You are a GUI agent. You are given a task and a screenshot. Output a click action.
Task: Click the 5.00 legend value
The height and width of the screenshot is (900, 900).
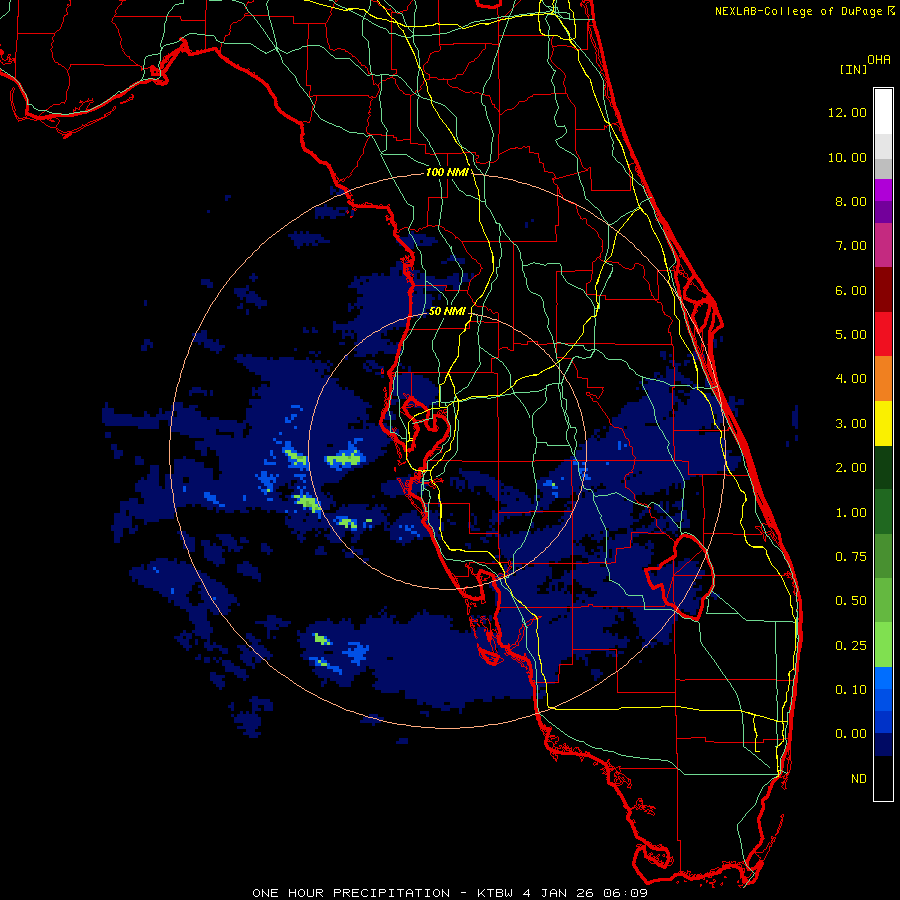(851, 335)
